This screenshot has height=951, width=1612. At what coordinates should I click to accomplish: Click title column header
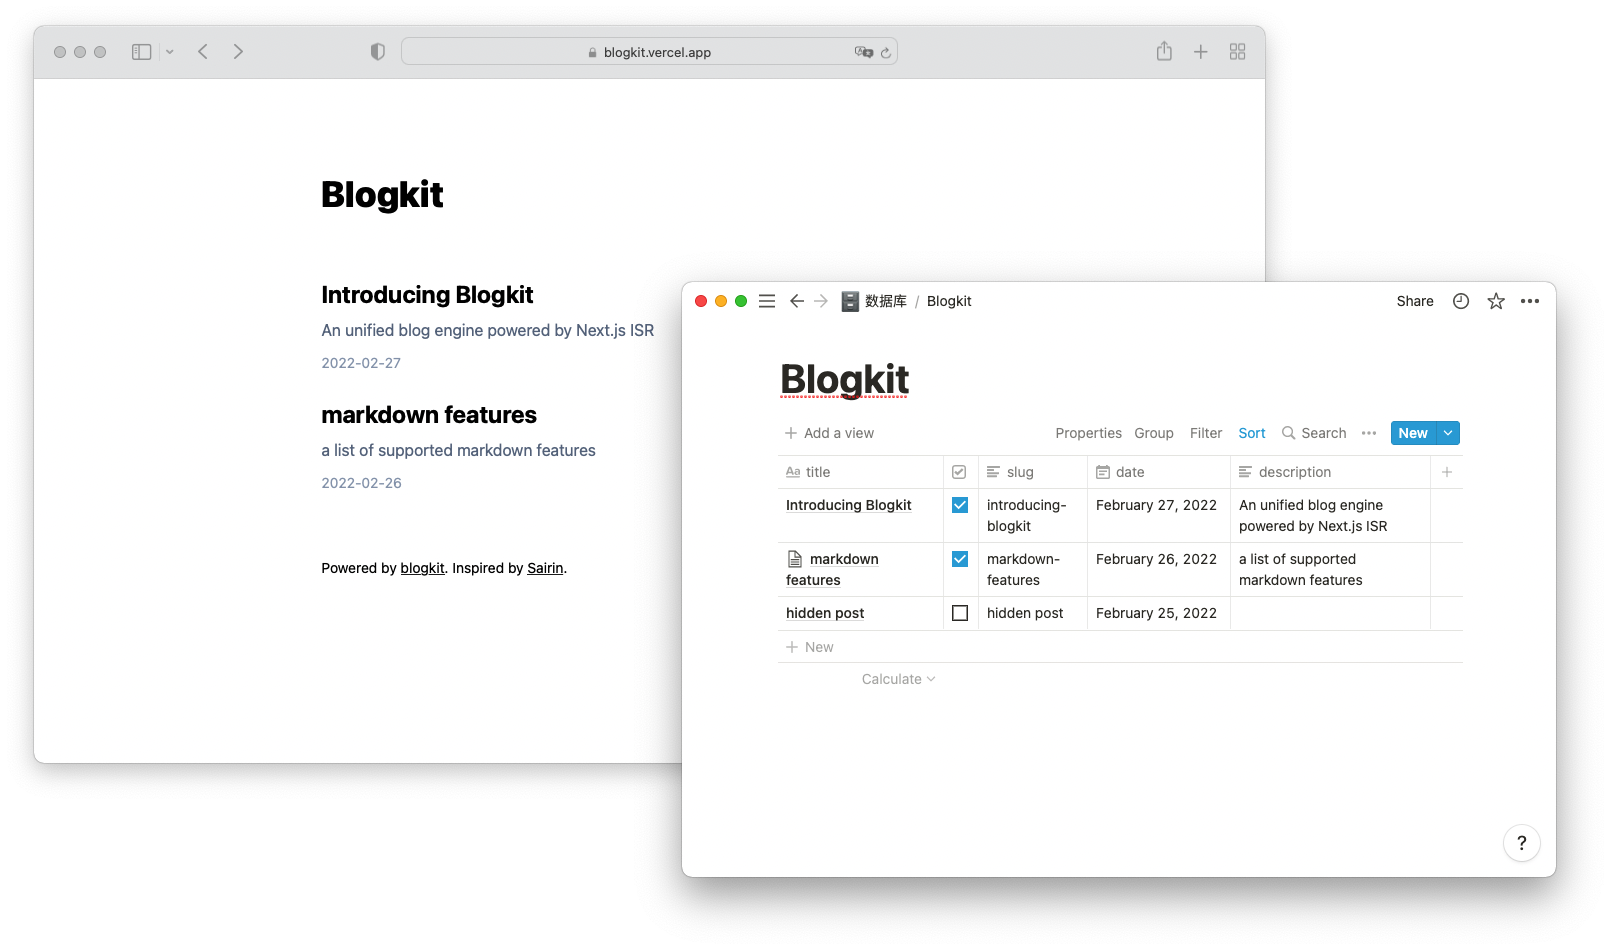pos(860,472)
